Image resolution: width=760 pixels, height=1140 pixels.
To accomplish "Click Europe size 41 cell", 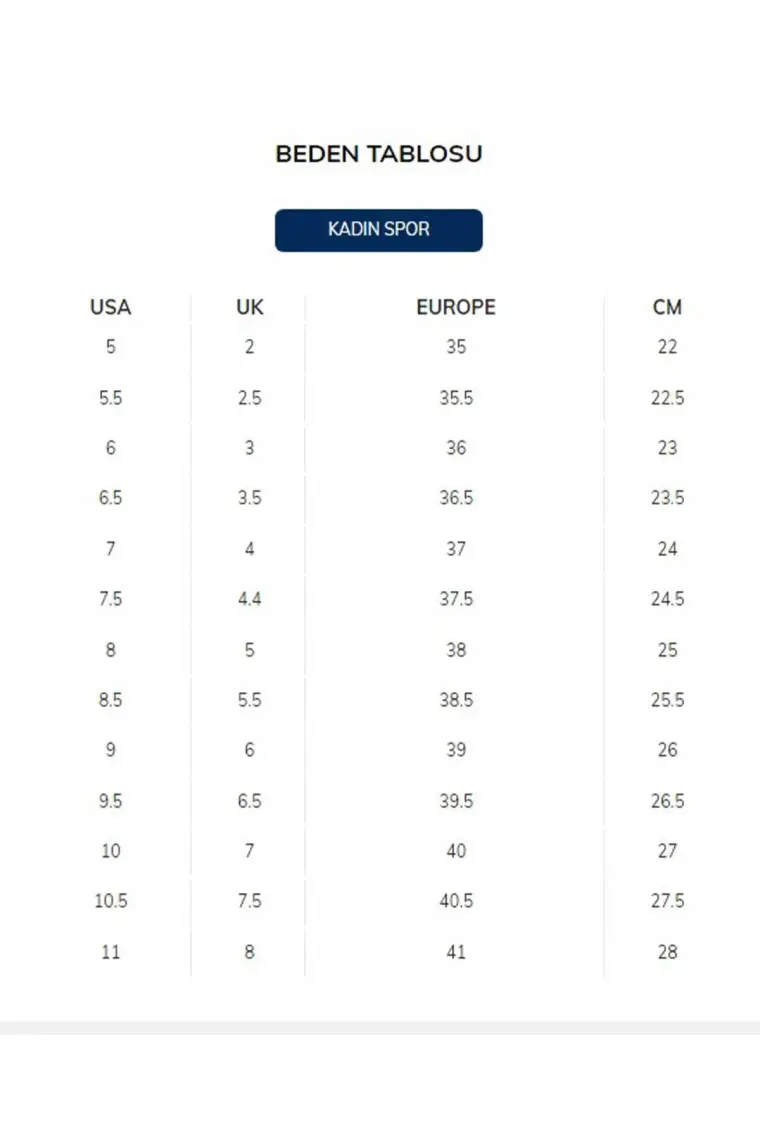I will pos(456,952).
